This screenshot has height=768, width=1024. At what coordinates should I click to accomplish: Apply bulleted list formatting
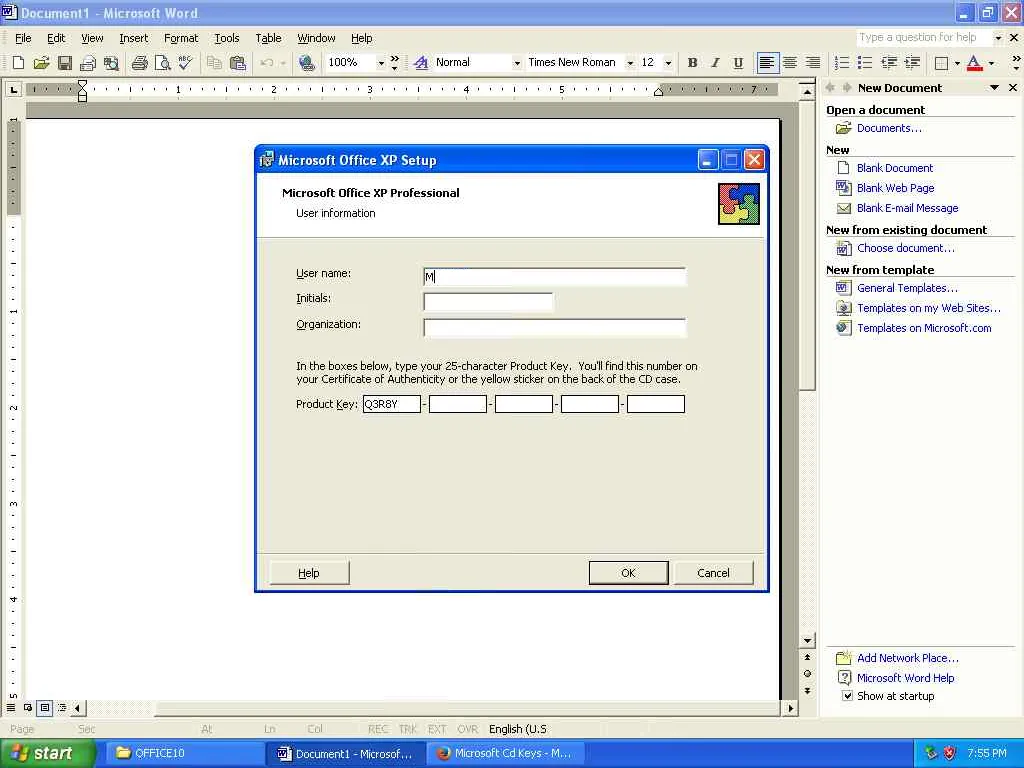click(865, 63)
